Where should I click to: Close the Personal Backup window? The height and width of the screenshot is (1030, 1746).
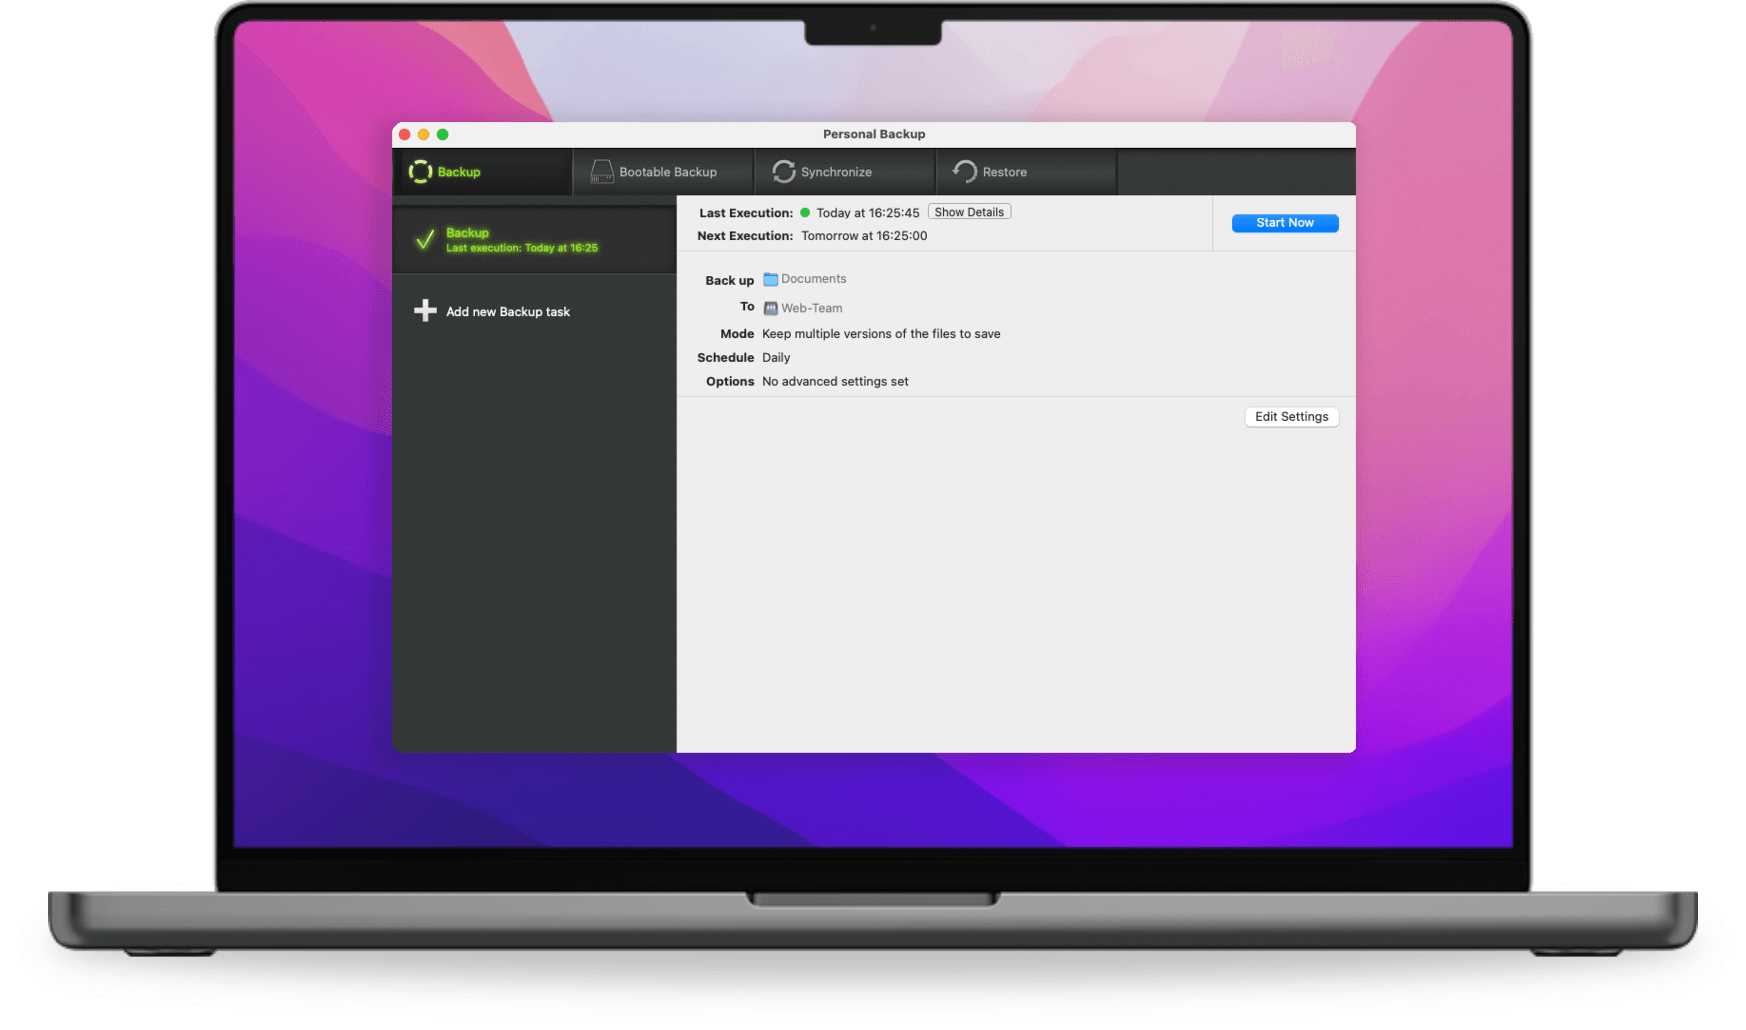tap(404, 134)
